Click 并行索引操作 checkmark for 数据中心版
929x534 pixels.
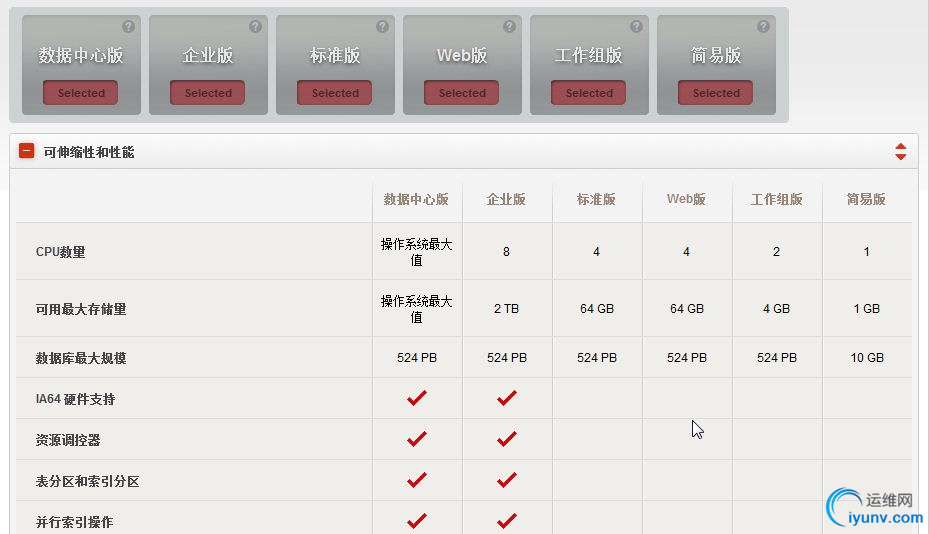pyautogui.click(x=417, y=520)
